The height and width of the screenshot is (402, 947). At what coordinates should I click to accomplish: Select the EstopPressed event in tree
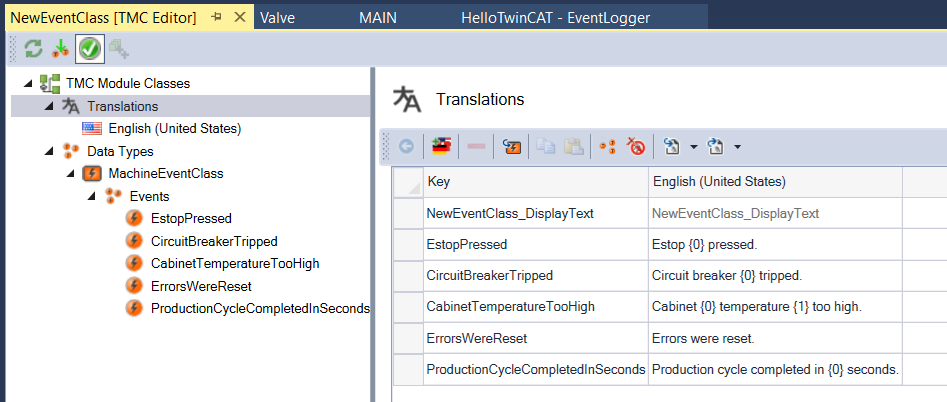191,218
